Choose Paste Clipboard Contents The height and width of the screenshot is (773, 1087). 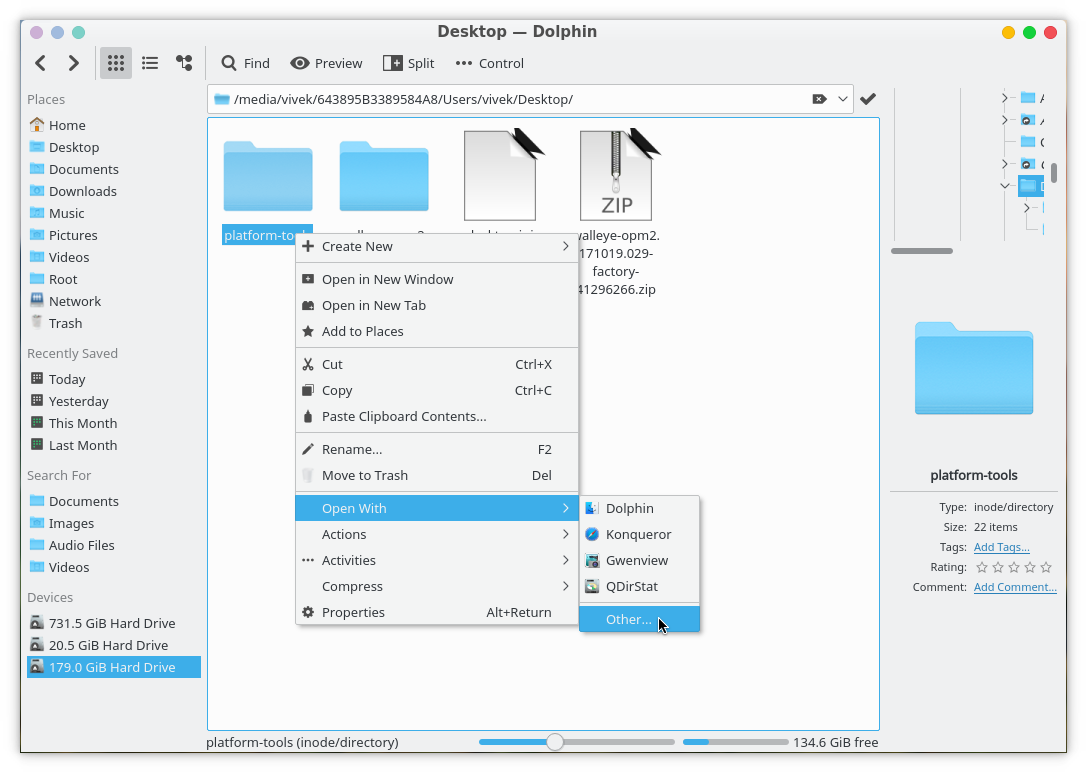[x=437, y=416]
